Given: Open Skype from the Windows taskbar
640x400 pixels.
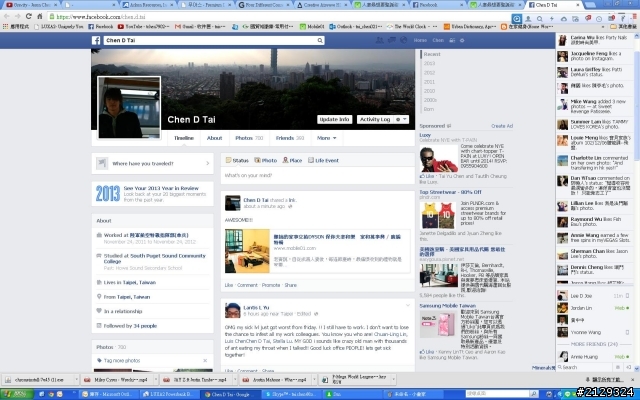Looking at the screenshot, I should tap(290, 394).
